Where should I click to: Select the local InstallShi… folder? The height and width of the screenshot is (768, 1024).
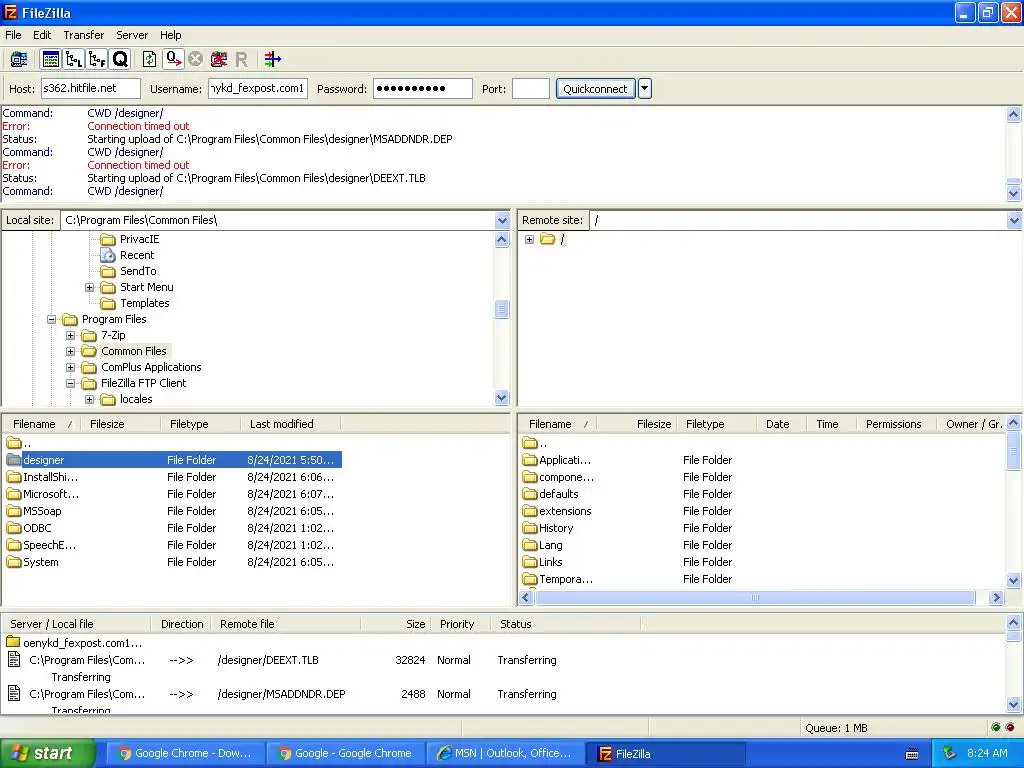point(173,477)
